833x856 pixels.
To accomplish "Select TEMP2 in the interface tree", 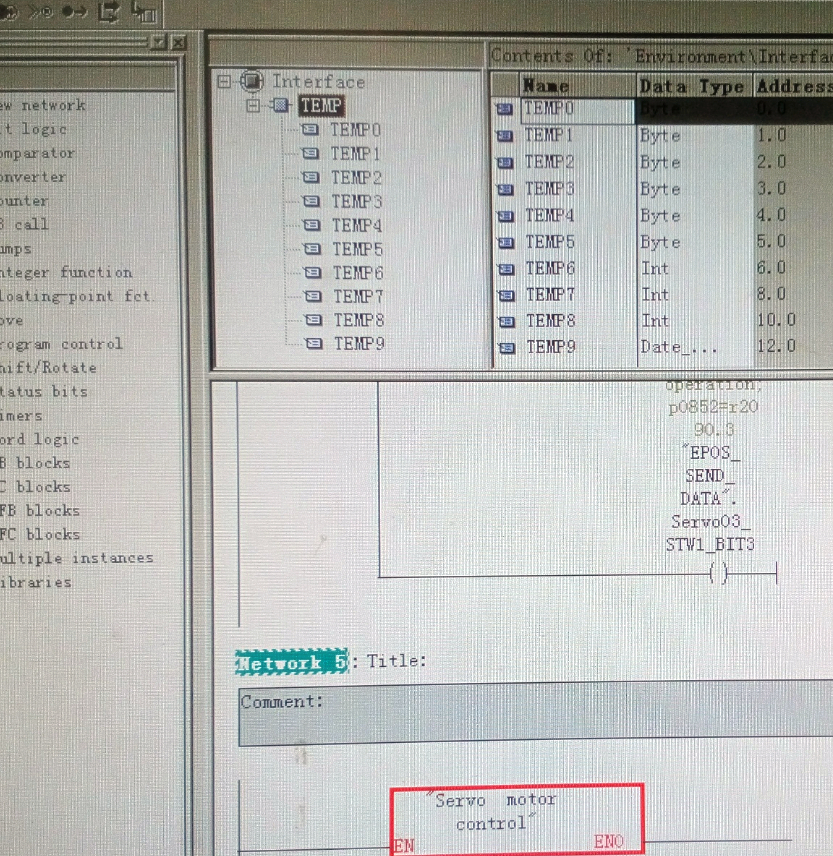I will (x=356, y=178).
